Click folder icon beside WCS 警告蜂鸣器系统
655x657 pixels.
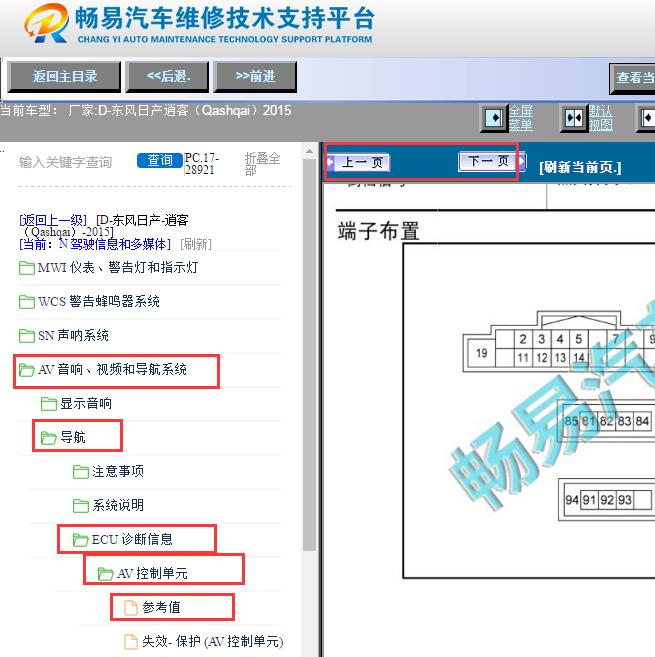[x=27, y=302]
